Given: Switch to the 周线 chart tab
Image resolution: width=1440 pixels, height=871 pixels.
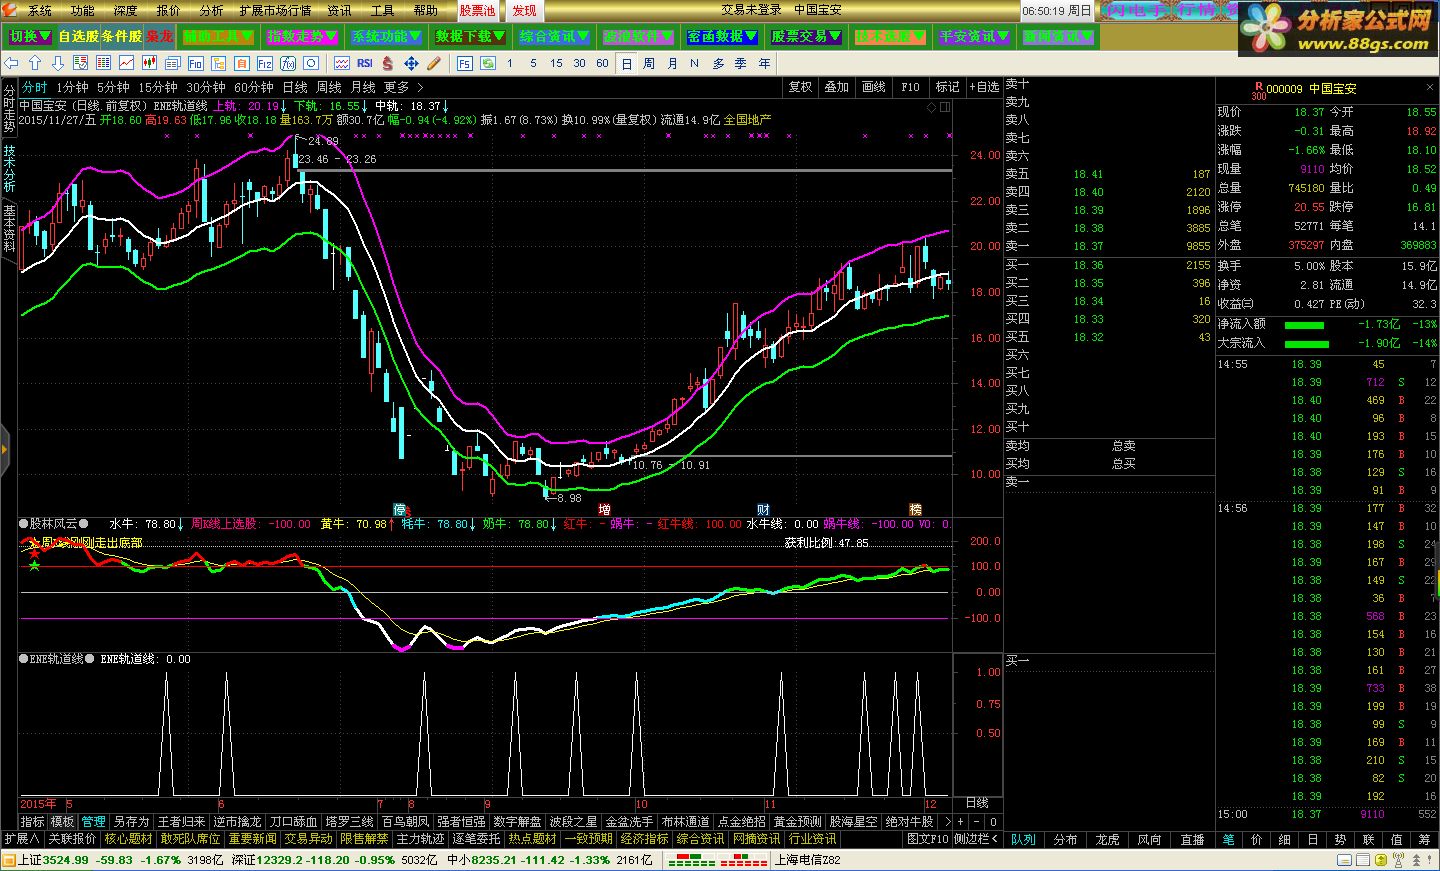Looking at the screenshot, I should 329,87.
